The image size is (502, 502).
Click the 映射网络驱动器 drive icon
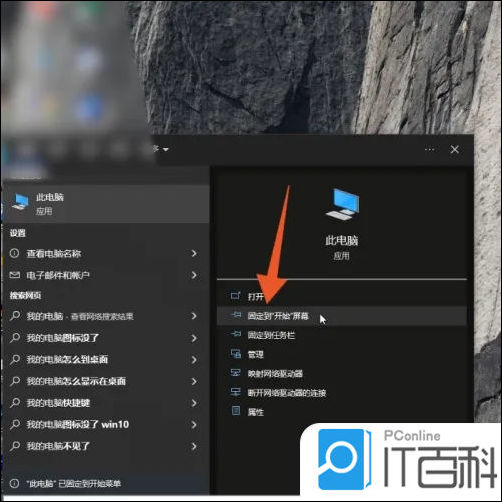pyautogui.click(x=236, y=373)
